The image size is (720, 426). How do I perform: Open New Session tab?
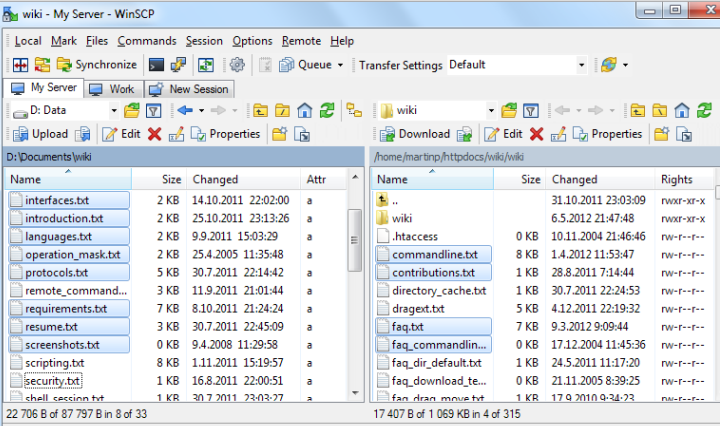pyautogui.click(x=189, y=89)
